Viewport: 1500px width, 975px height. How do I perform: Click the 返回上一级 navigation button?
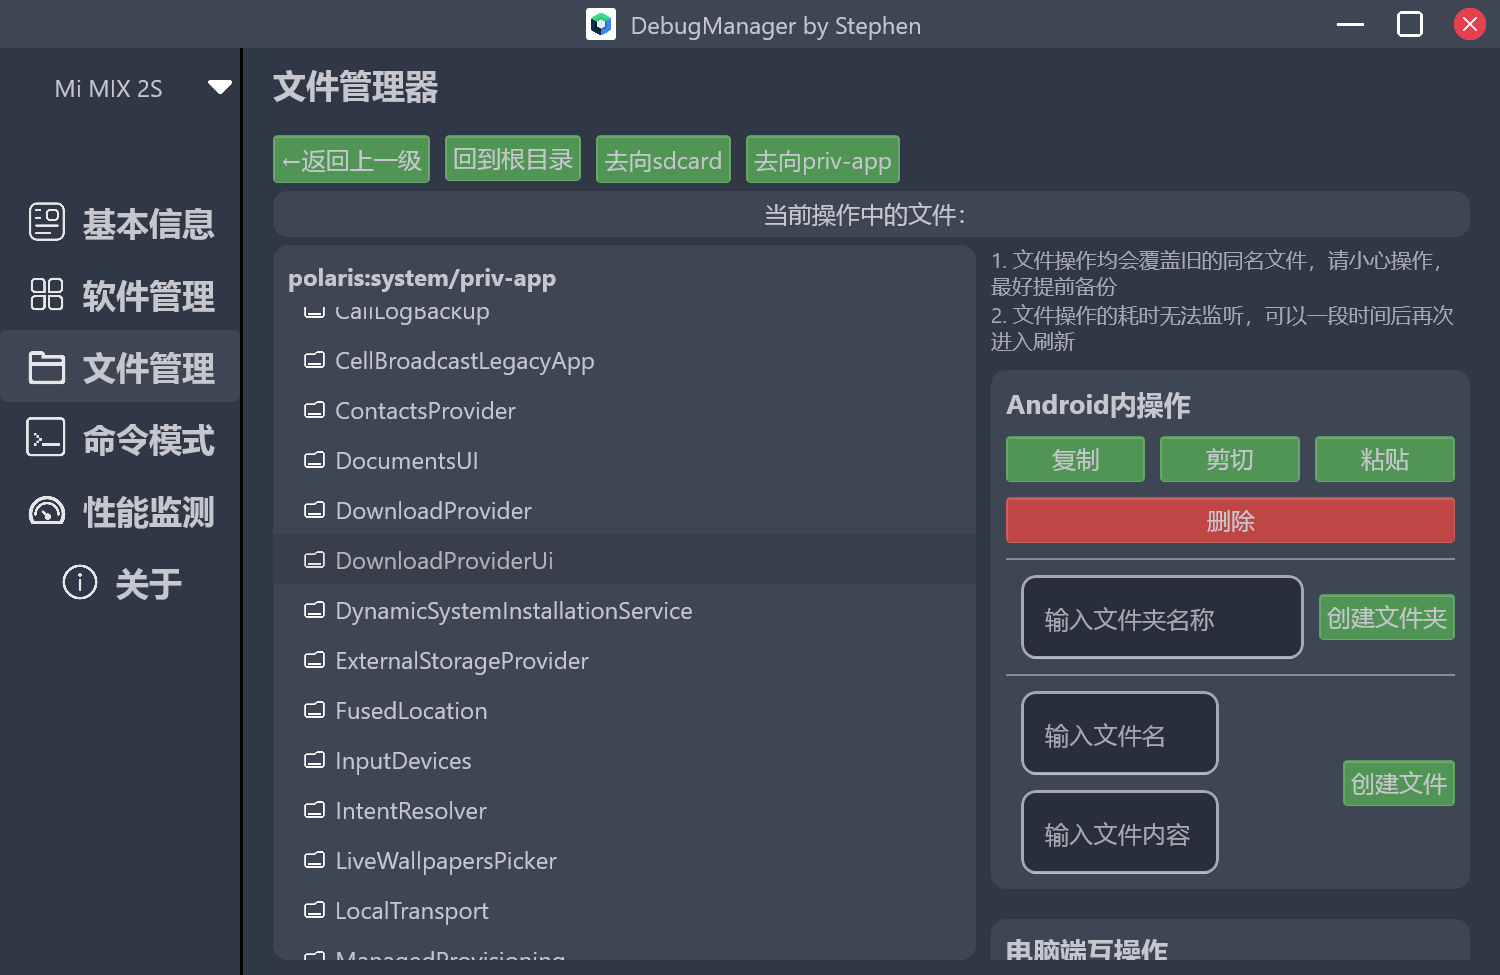point(351,158)
